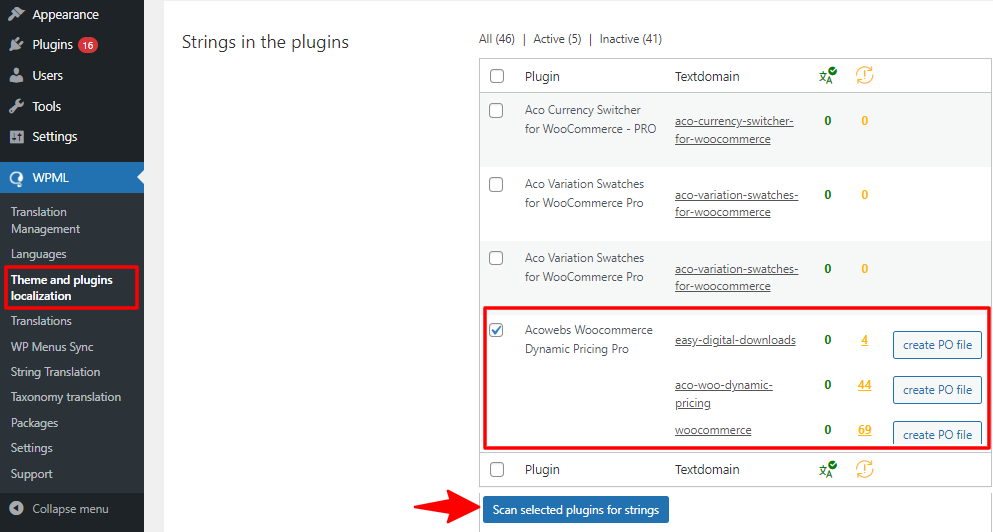Click the Collapse menu arrow icon

pyautogui.click(x=17, y=509)
